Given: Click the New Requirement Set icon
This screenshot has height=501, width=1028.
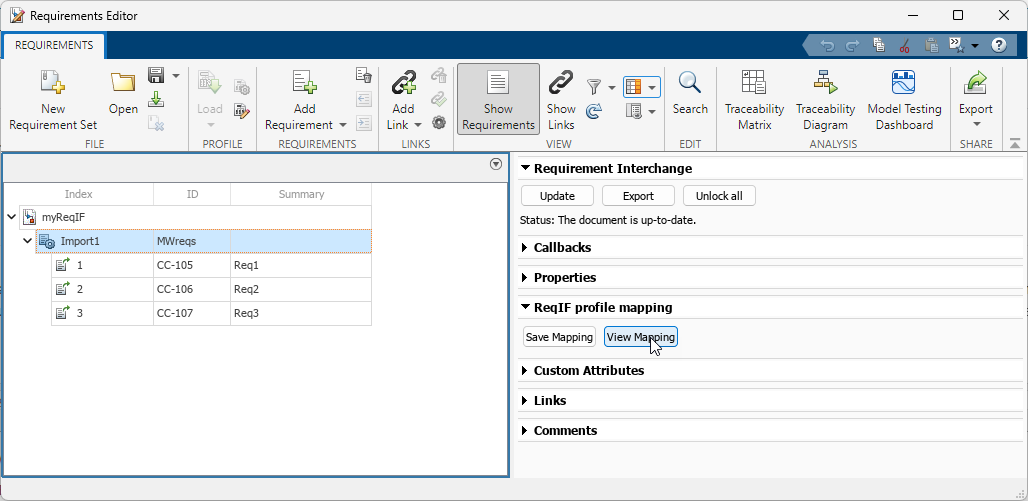Looking at the screenshot, I should (x=53, y=85).
